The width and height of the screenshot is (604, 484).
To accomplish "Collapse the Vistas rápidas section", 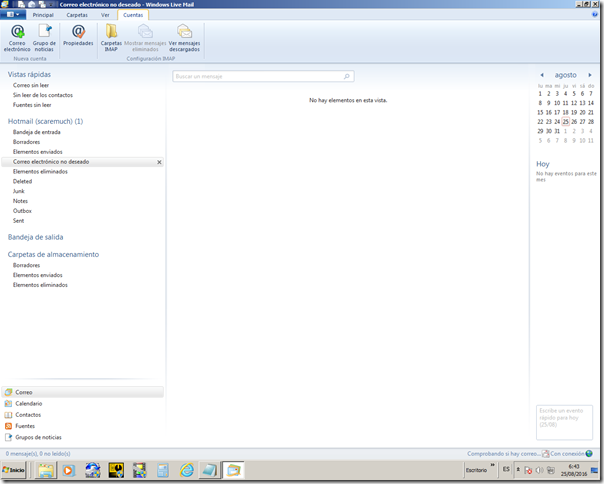I will tap(29, 74).
